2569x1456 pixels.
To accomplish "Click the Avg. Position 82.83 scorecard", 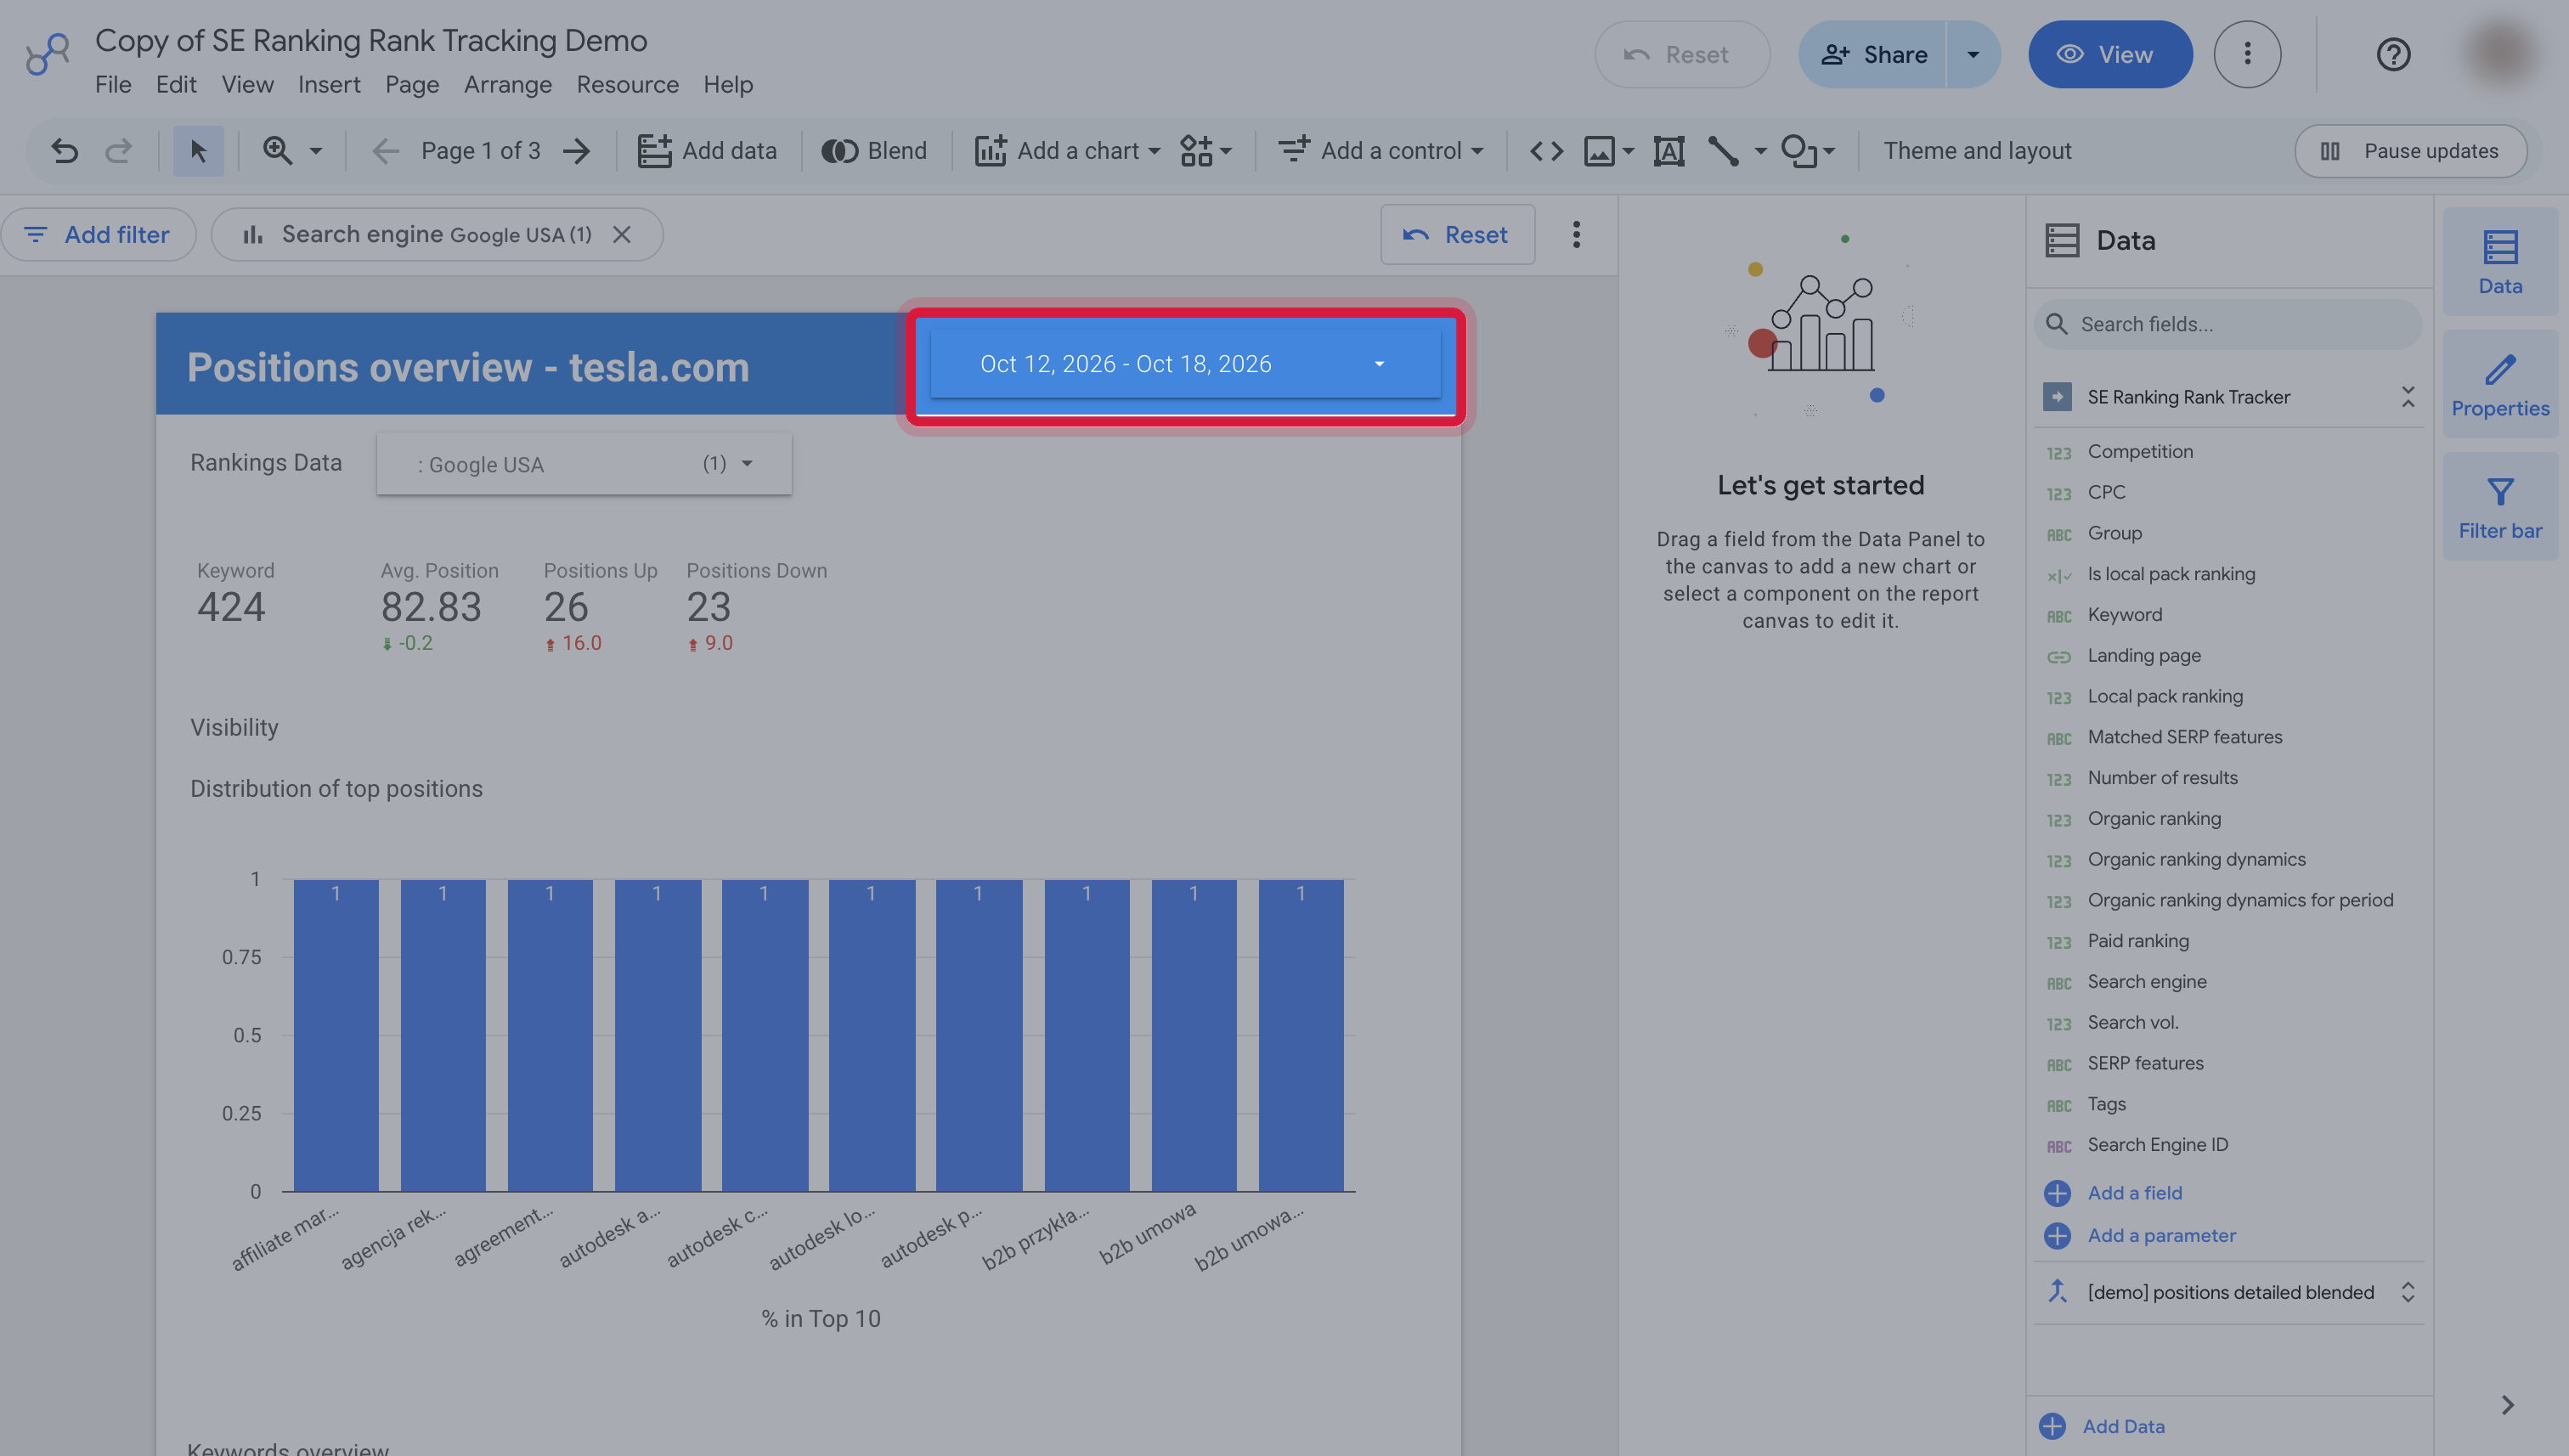I will tap(438, 608).
